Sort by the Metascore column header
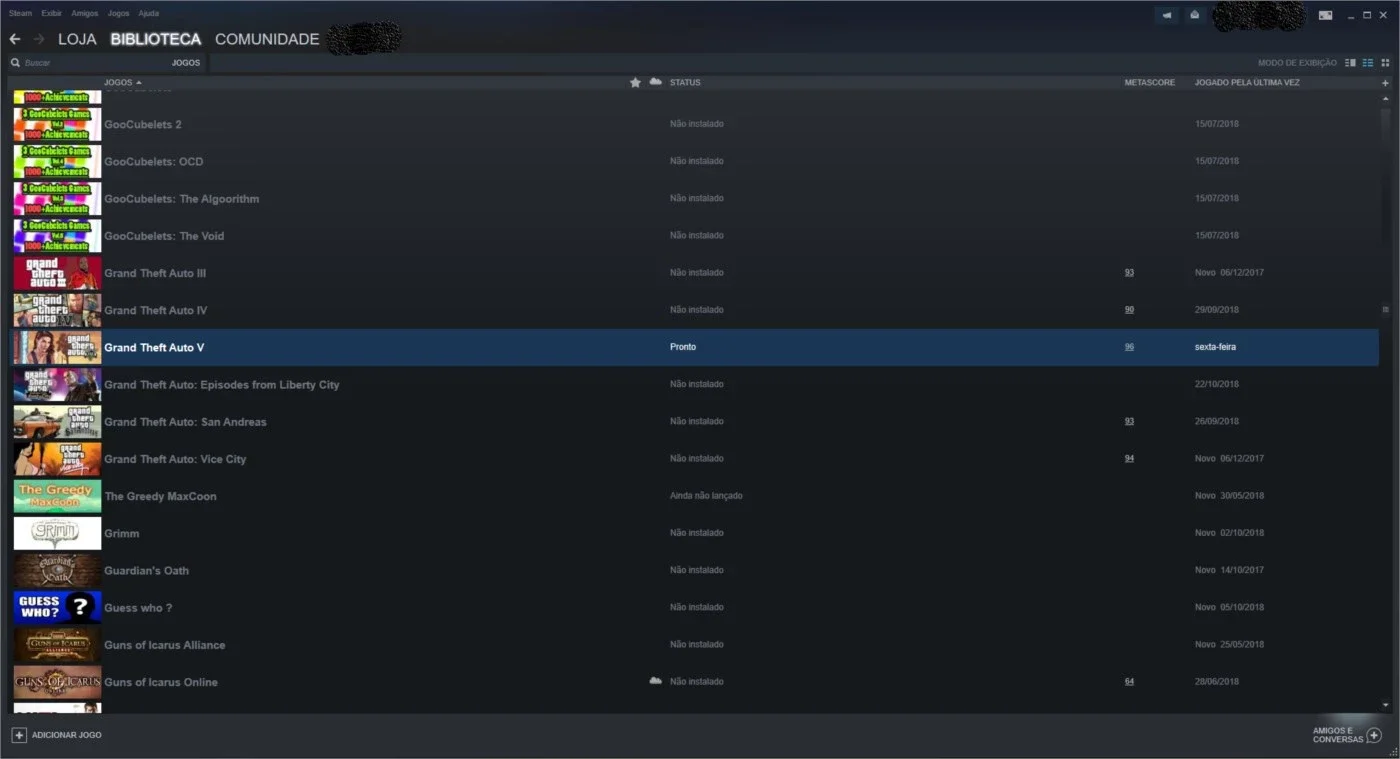 tap(1149, 82)
